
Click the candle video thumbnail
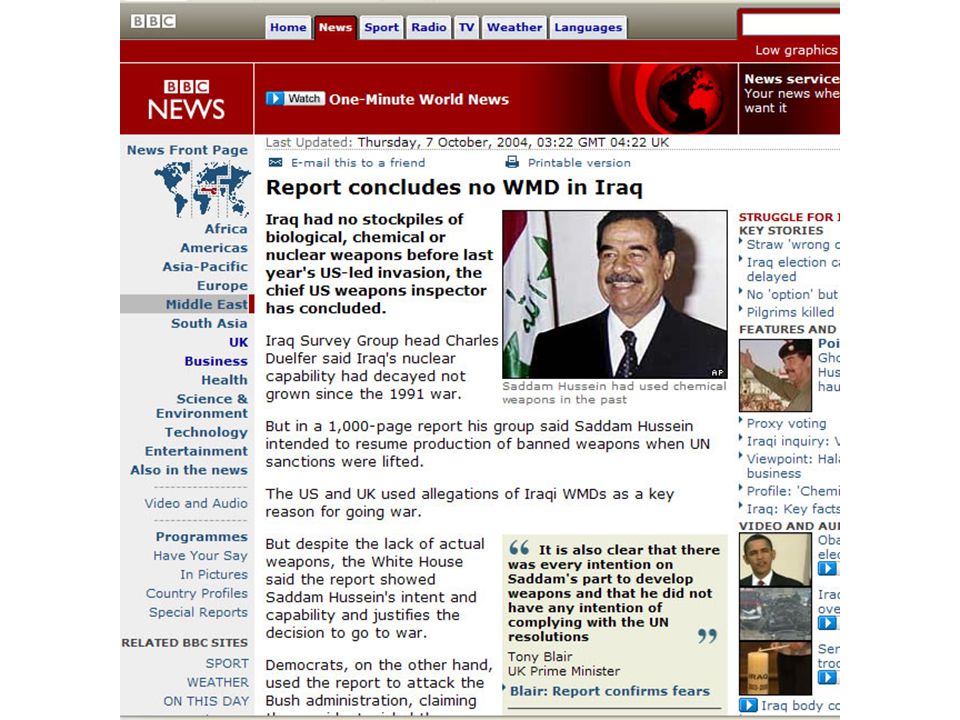pyautogui.click(x=775, y=668)
